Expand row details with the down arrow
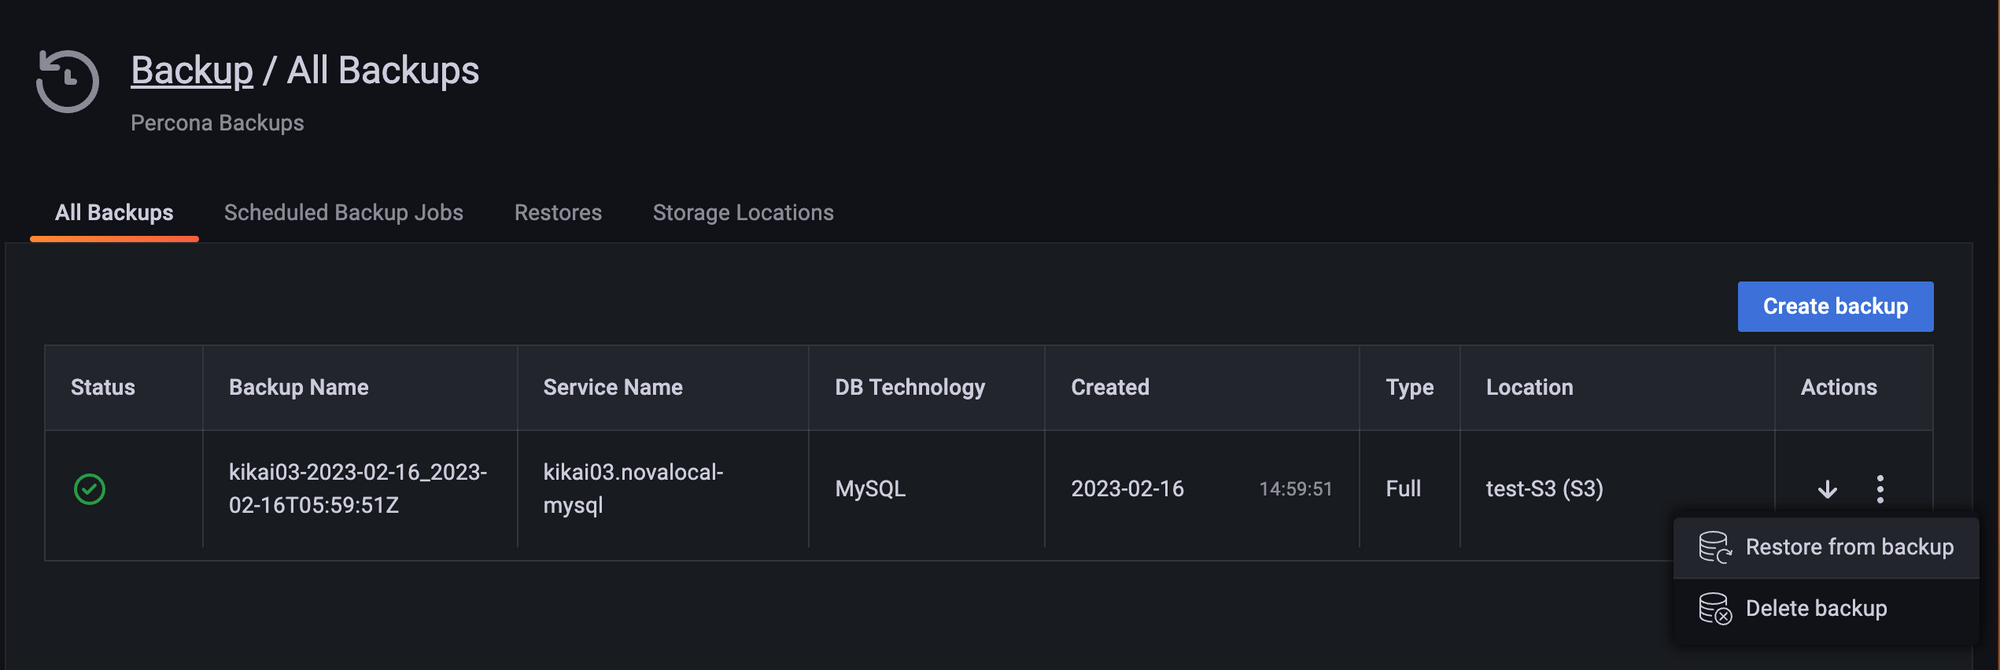2000x670 pixels. point(1827,489)
